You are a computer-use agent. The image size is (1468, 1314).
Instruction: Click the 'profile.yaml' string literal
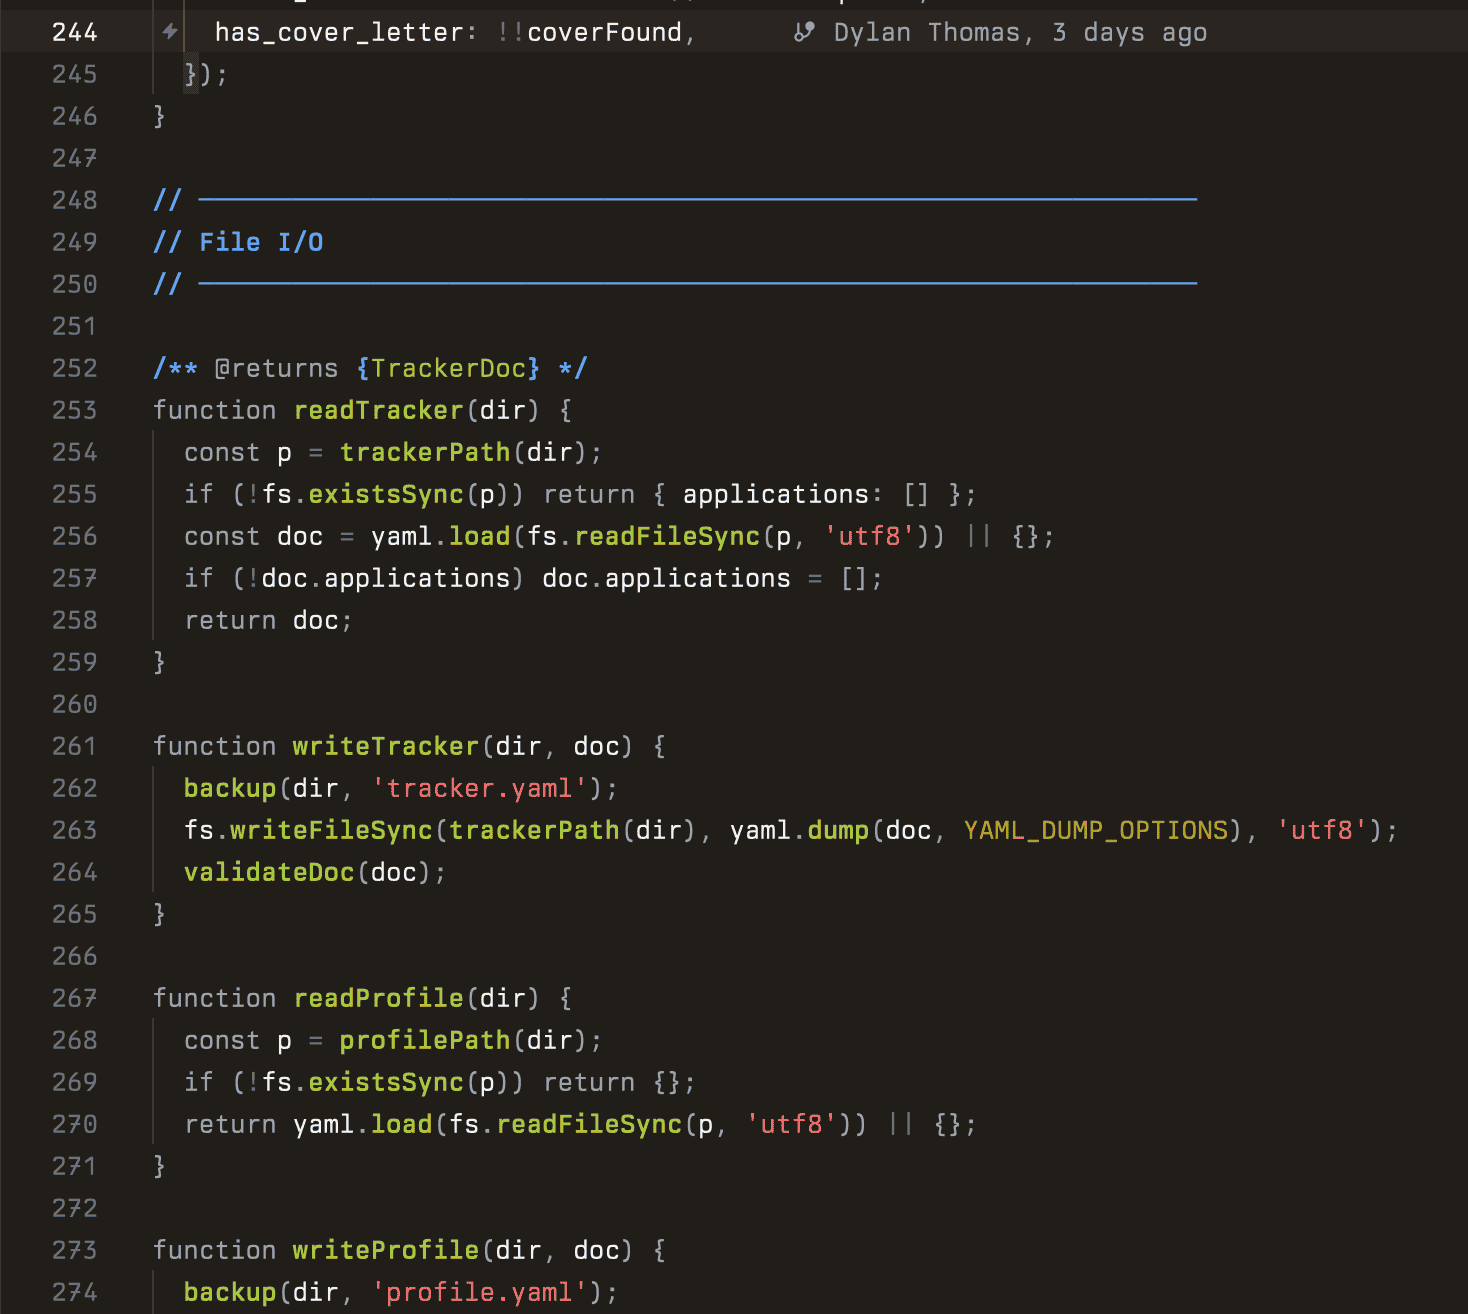tap(479, 1292)
